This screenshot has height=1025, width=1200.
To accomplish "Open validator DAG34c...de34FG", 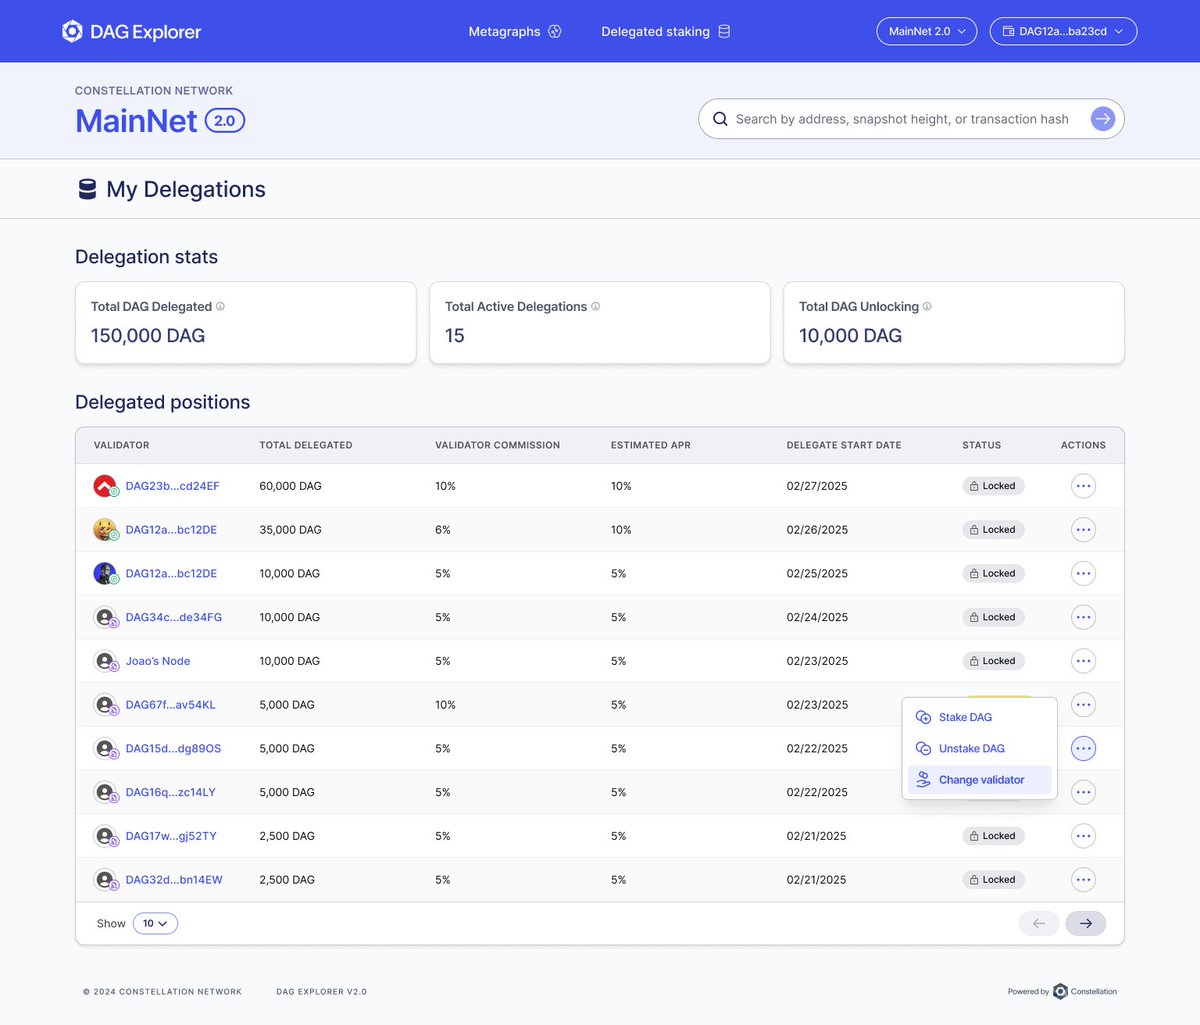I will tap(174, 617).
